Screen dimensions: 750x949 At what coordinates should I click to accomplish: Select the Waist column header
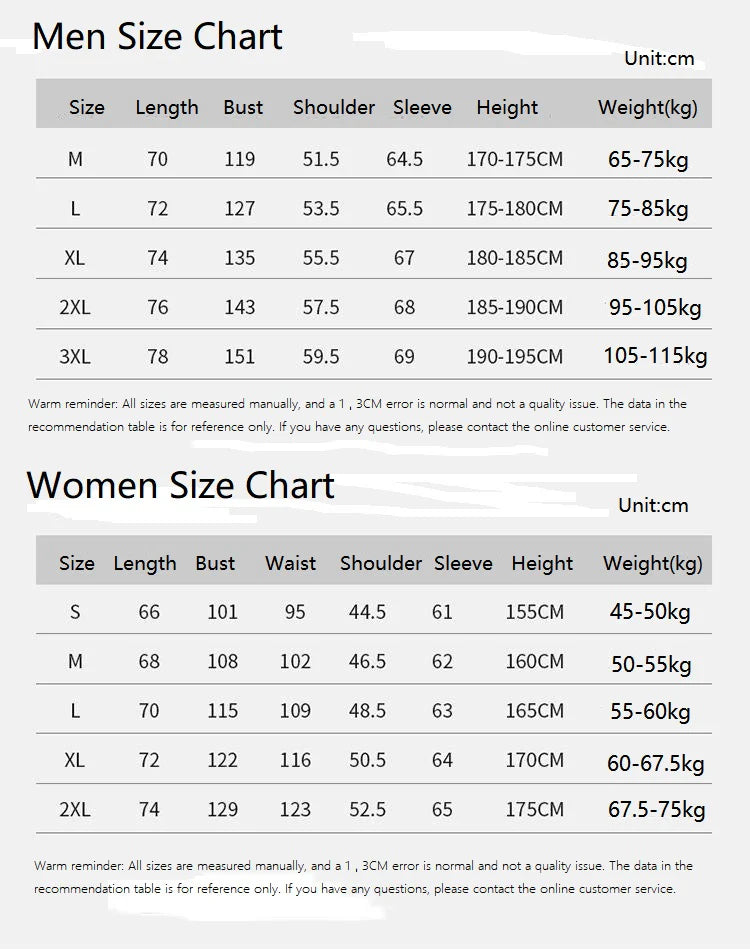[x=290, y=563]
